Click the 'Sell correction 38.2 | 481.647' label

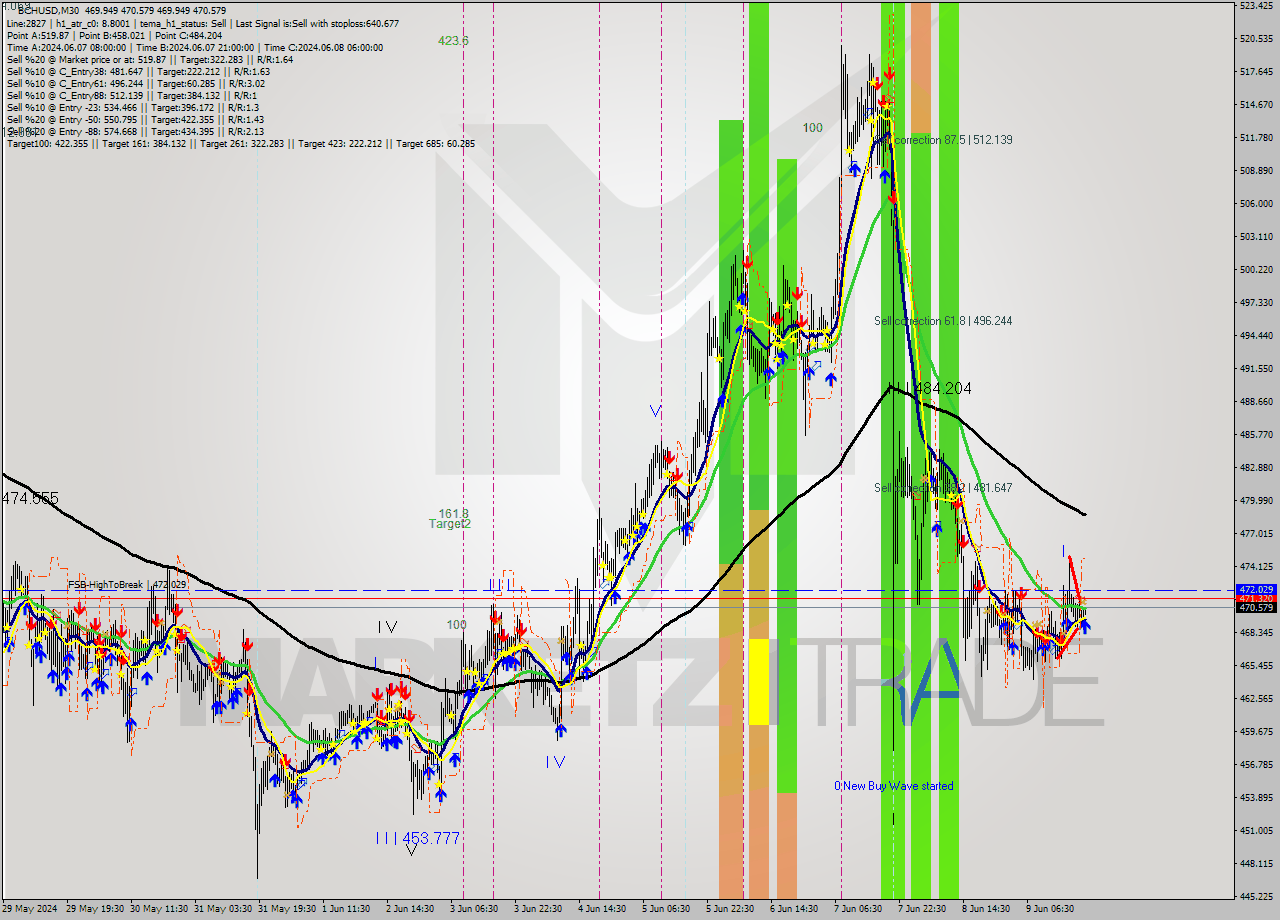click(x=943, y=488)
